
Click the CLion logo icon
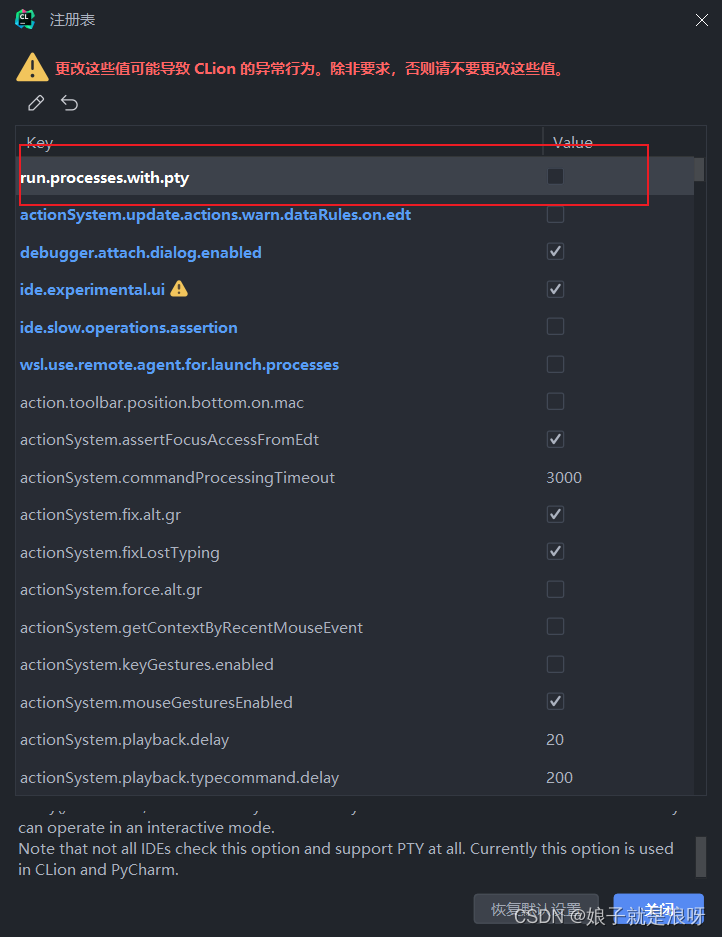(25, 20)
